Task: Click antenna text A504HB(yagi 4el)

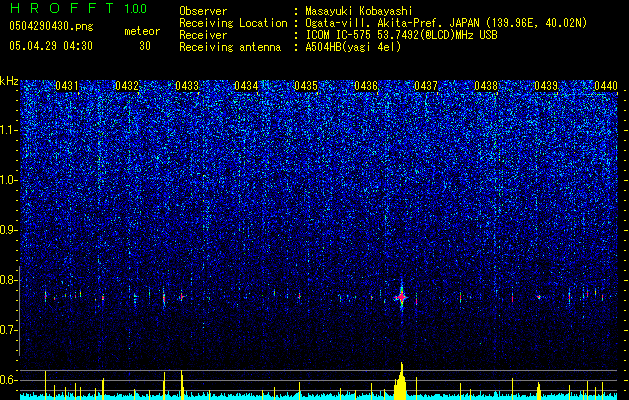Action: tap(353, 47)
